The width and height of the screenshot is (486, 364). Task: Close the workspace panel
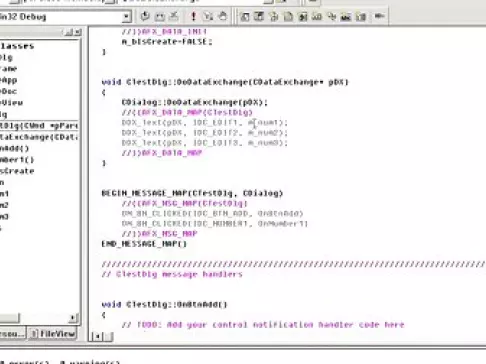click(77, 32)
